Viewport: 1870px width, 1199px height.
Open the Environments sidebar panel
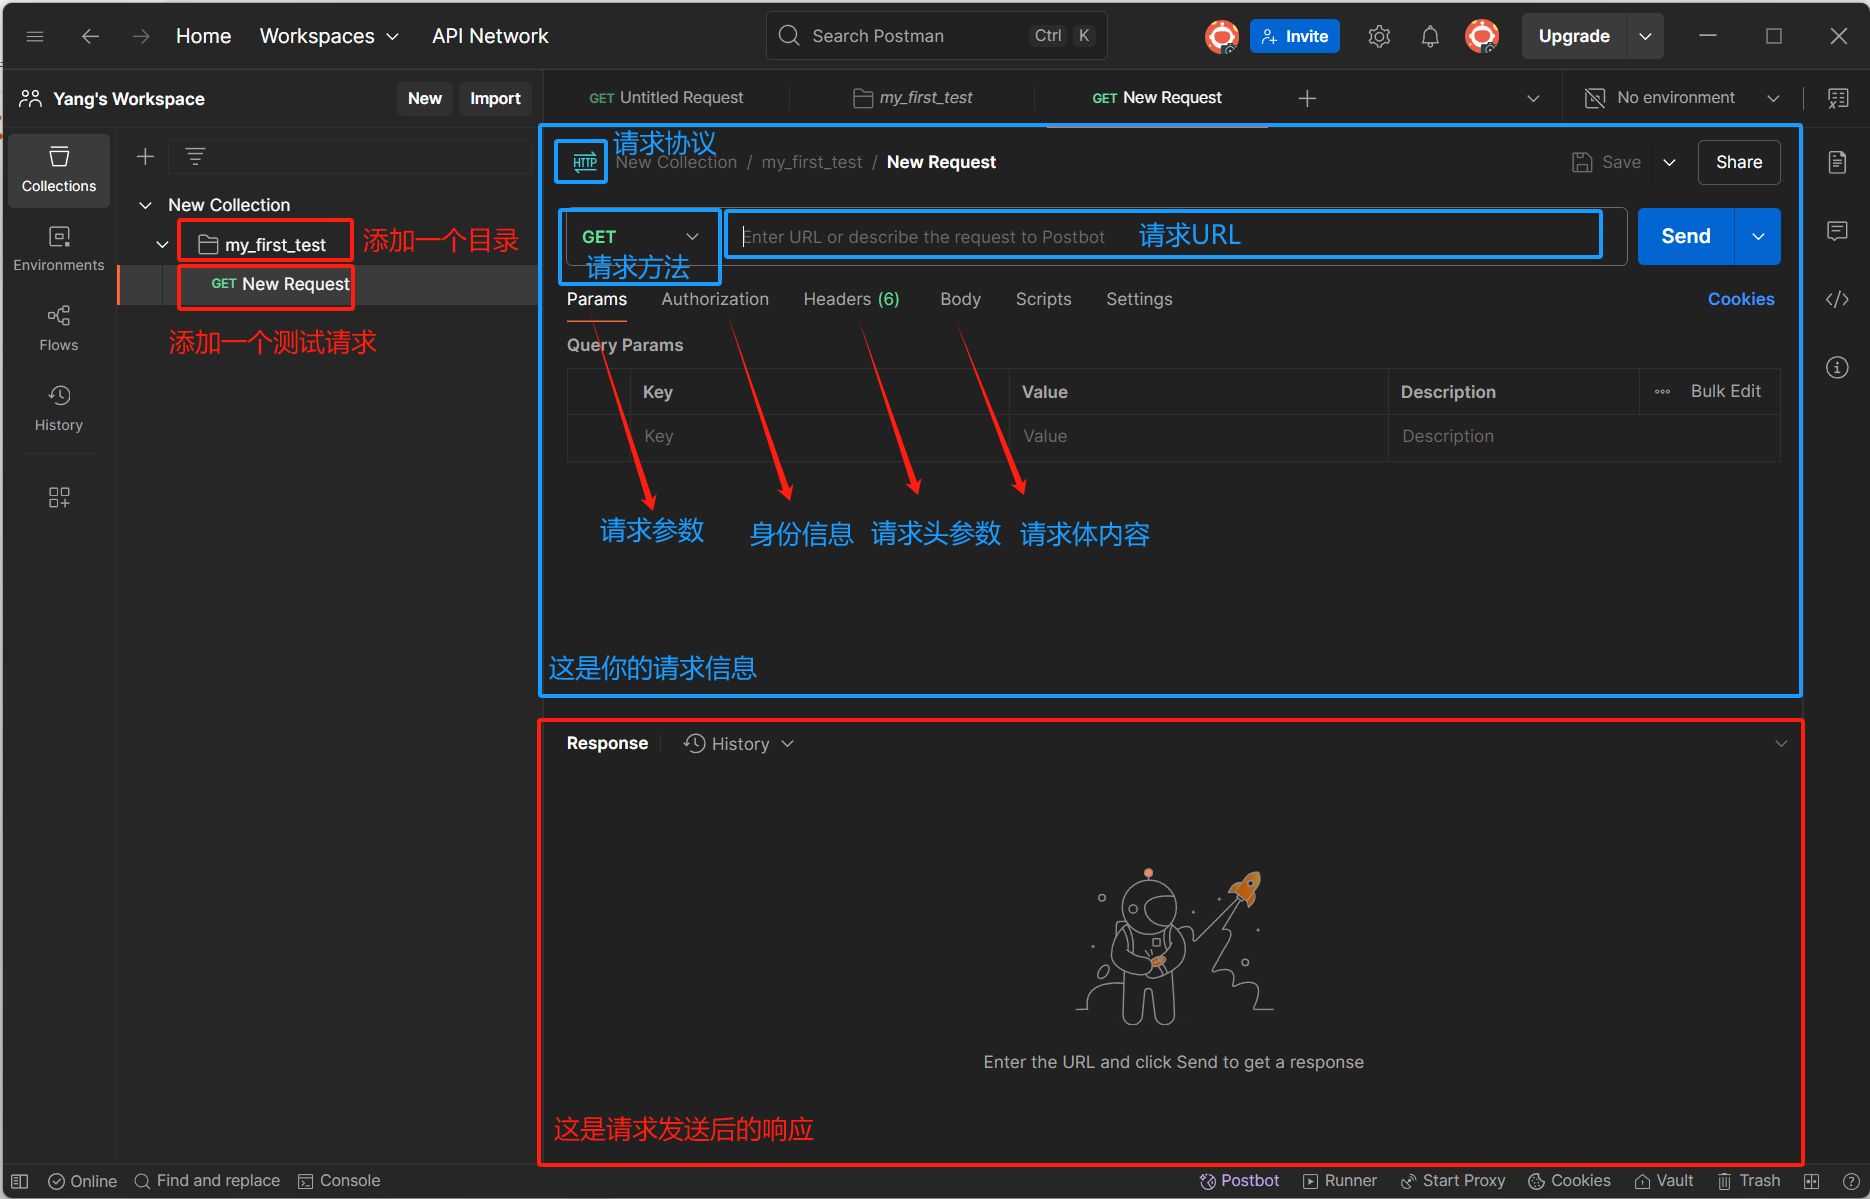(59, 249)
